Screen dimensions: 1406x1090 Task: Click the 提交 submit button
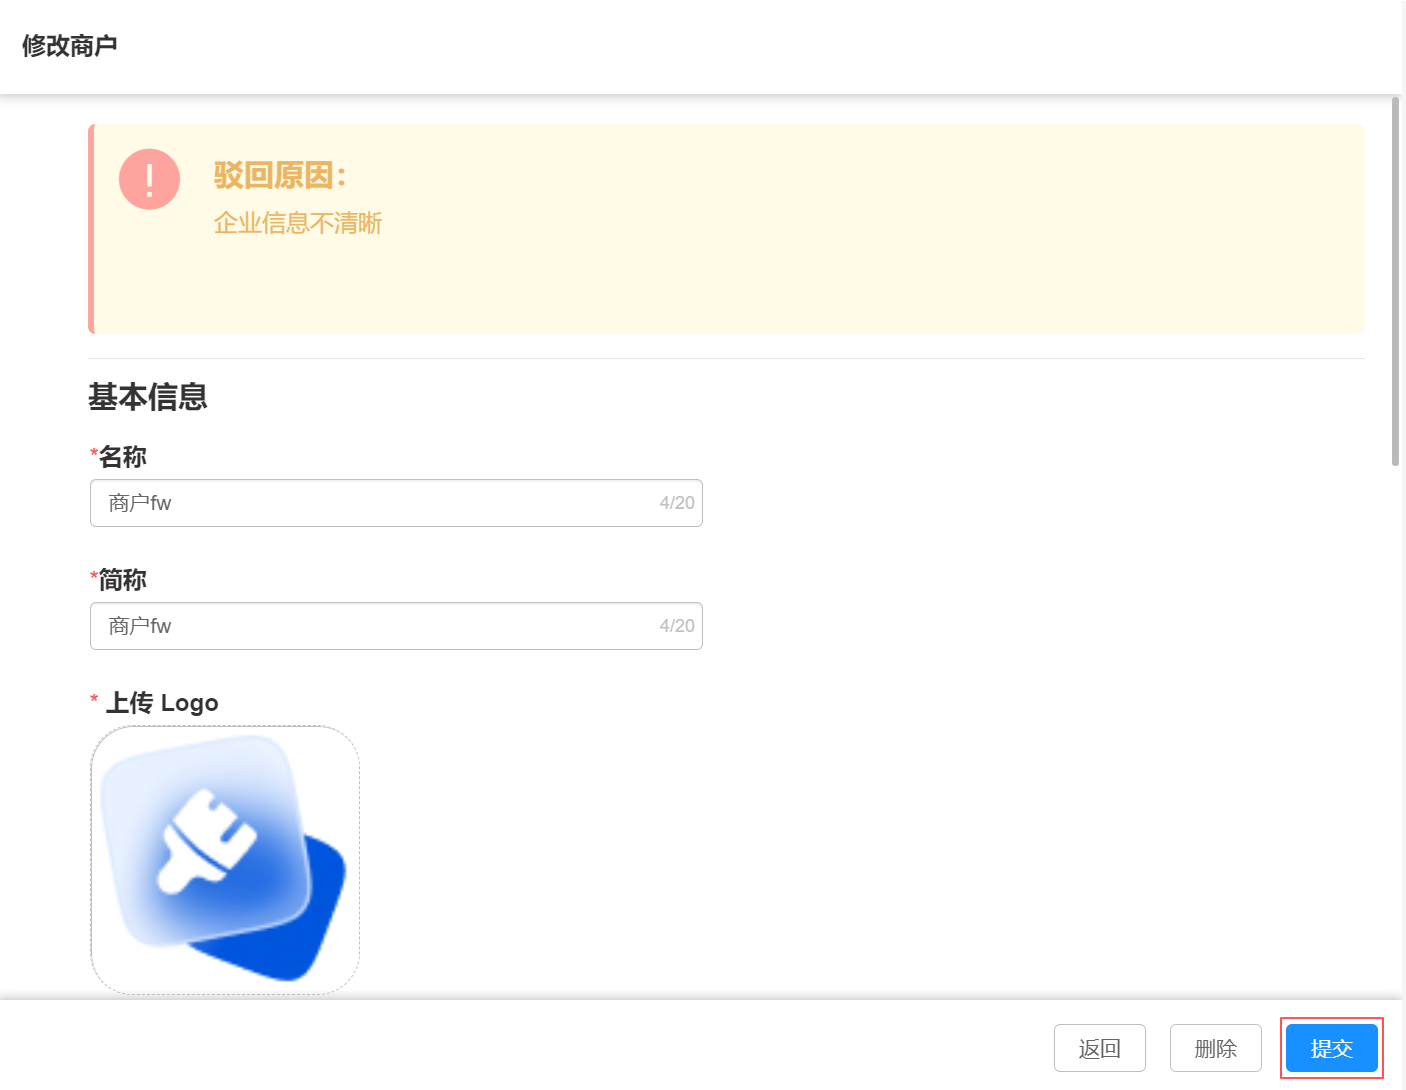pos(1331,1048)
